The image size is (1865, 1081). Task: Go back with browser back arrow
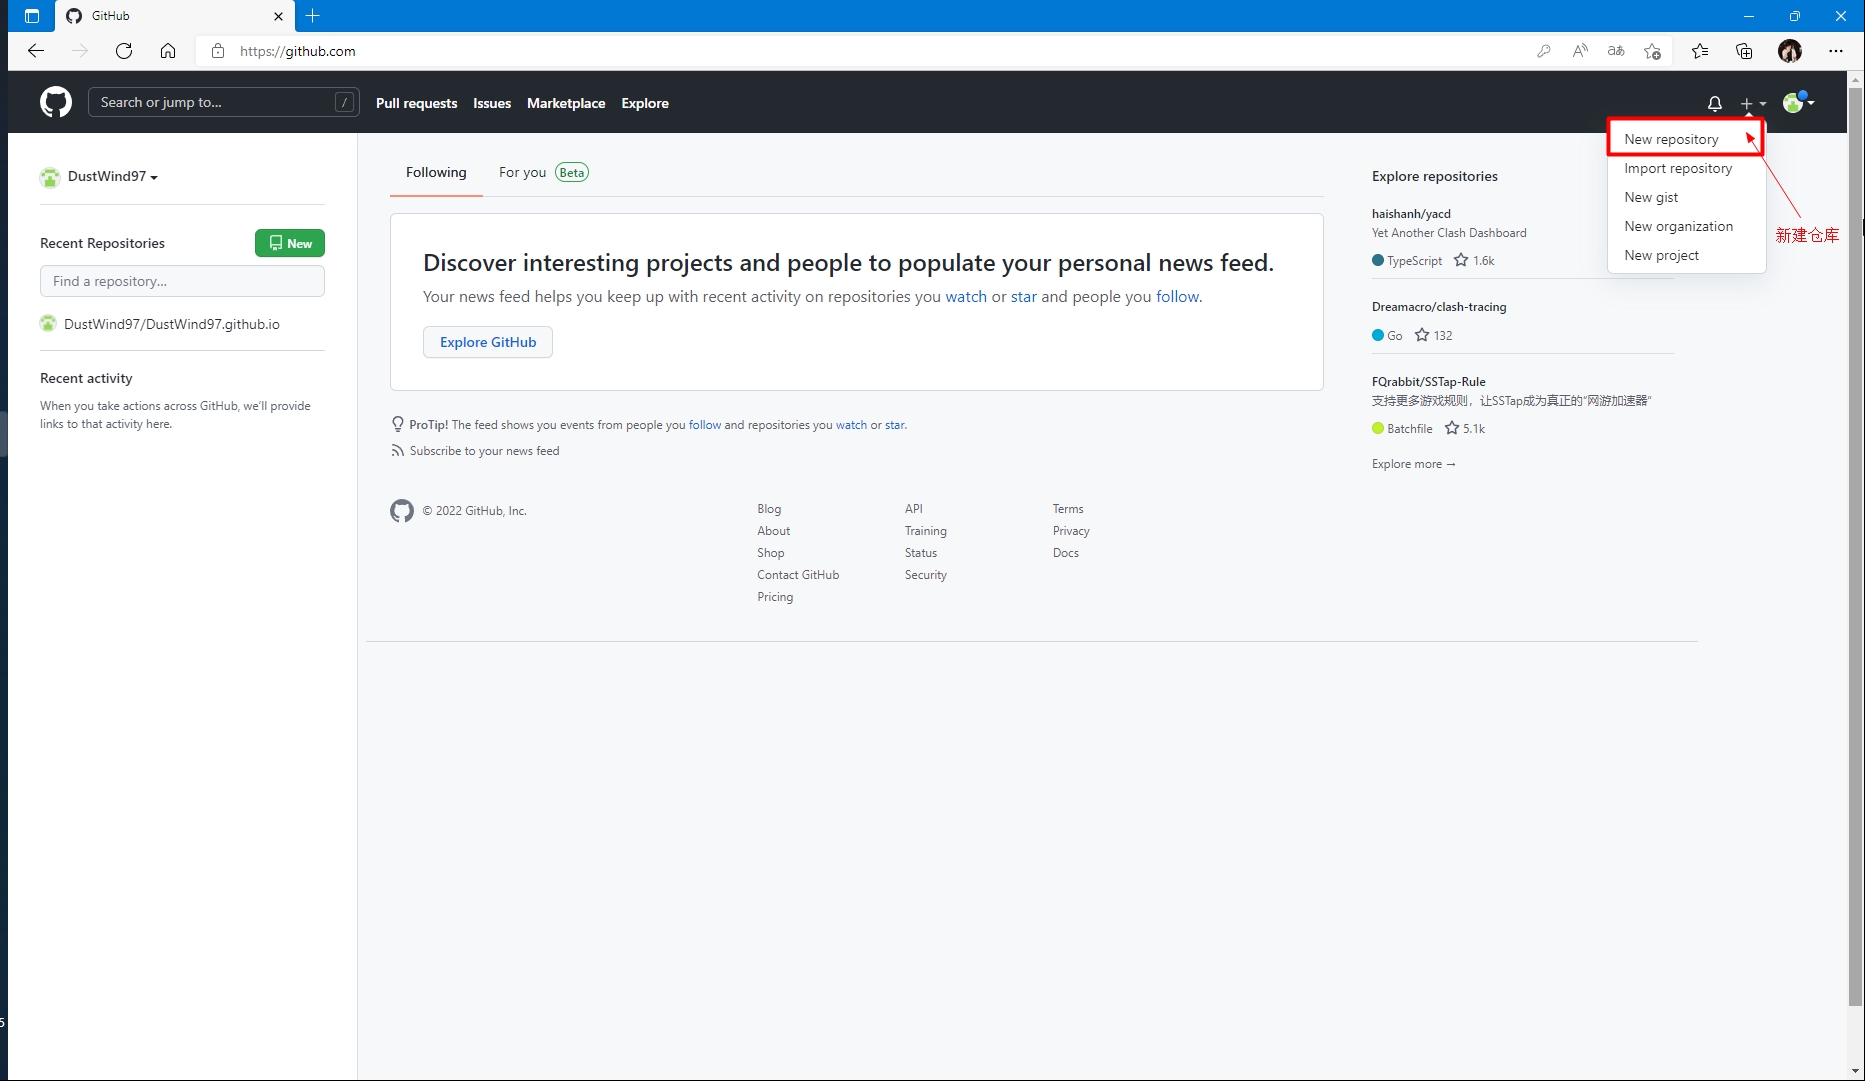36,51
